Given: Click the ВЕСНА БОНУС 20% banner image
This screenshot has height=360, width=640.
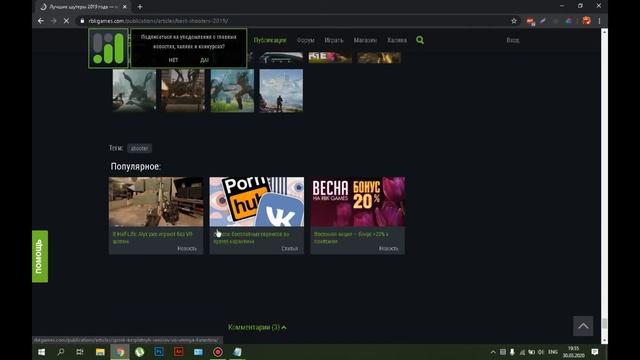Looking at the screenshot, I should pyautogui.click(x=358, y=202).
